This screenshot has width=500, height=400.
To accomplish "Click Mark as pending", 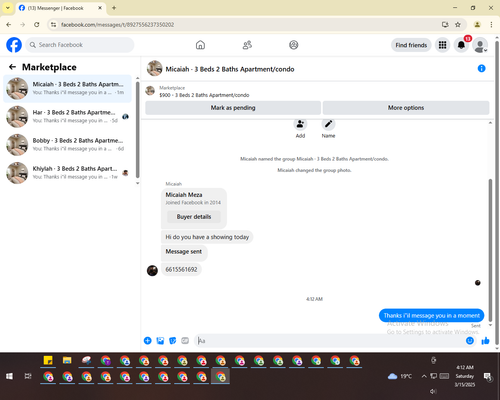I will coord(233,108).
